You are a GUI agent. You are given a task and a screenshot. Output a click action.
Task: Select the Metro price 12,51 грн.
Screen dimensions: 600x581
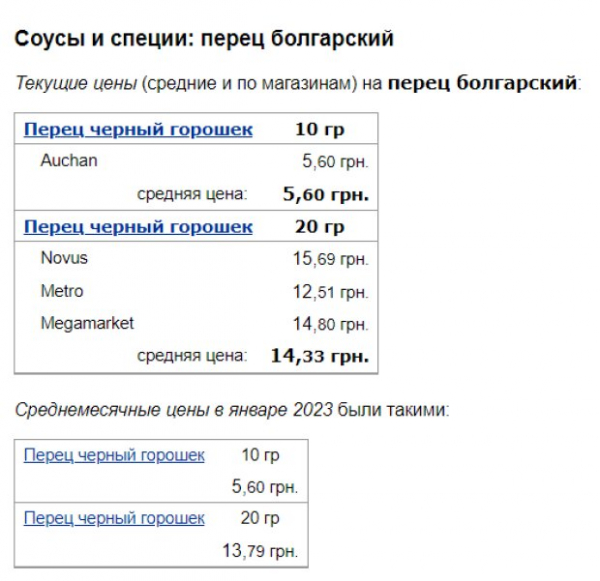[x=331, y=292]
